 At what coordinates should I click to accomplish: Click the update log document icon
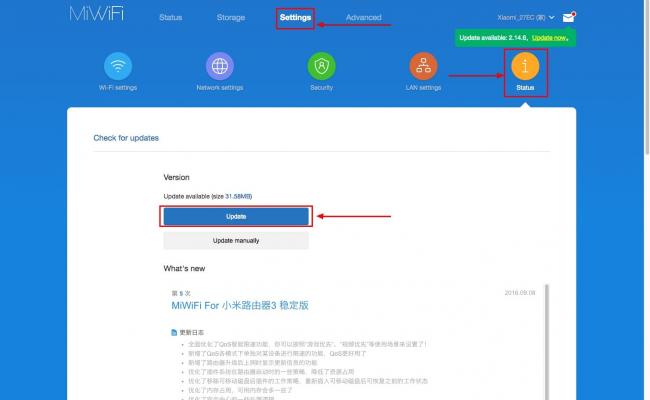[x=174, y=331]
